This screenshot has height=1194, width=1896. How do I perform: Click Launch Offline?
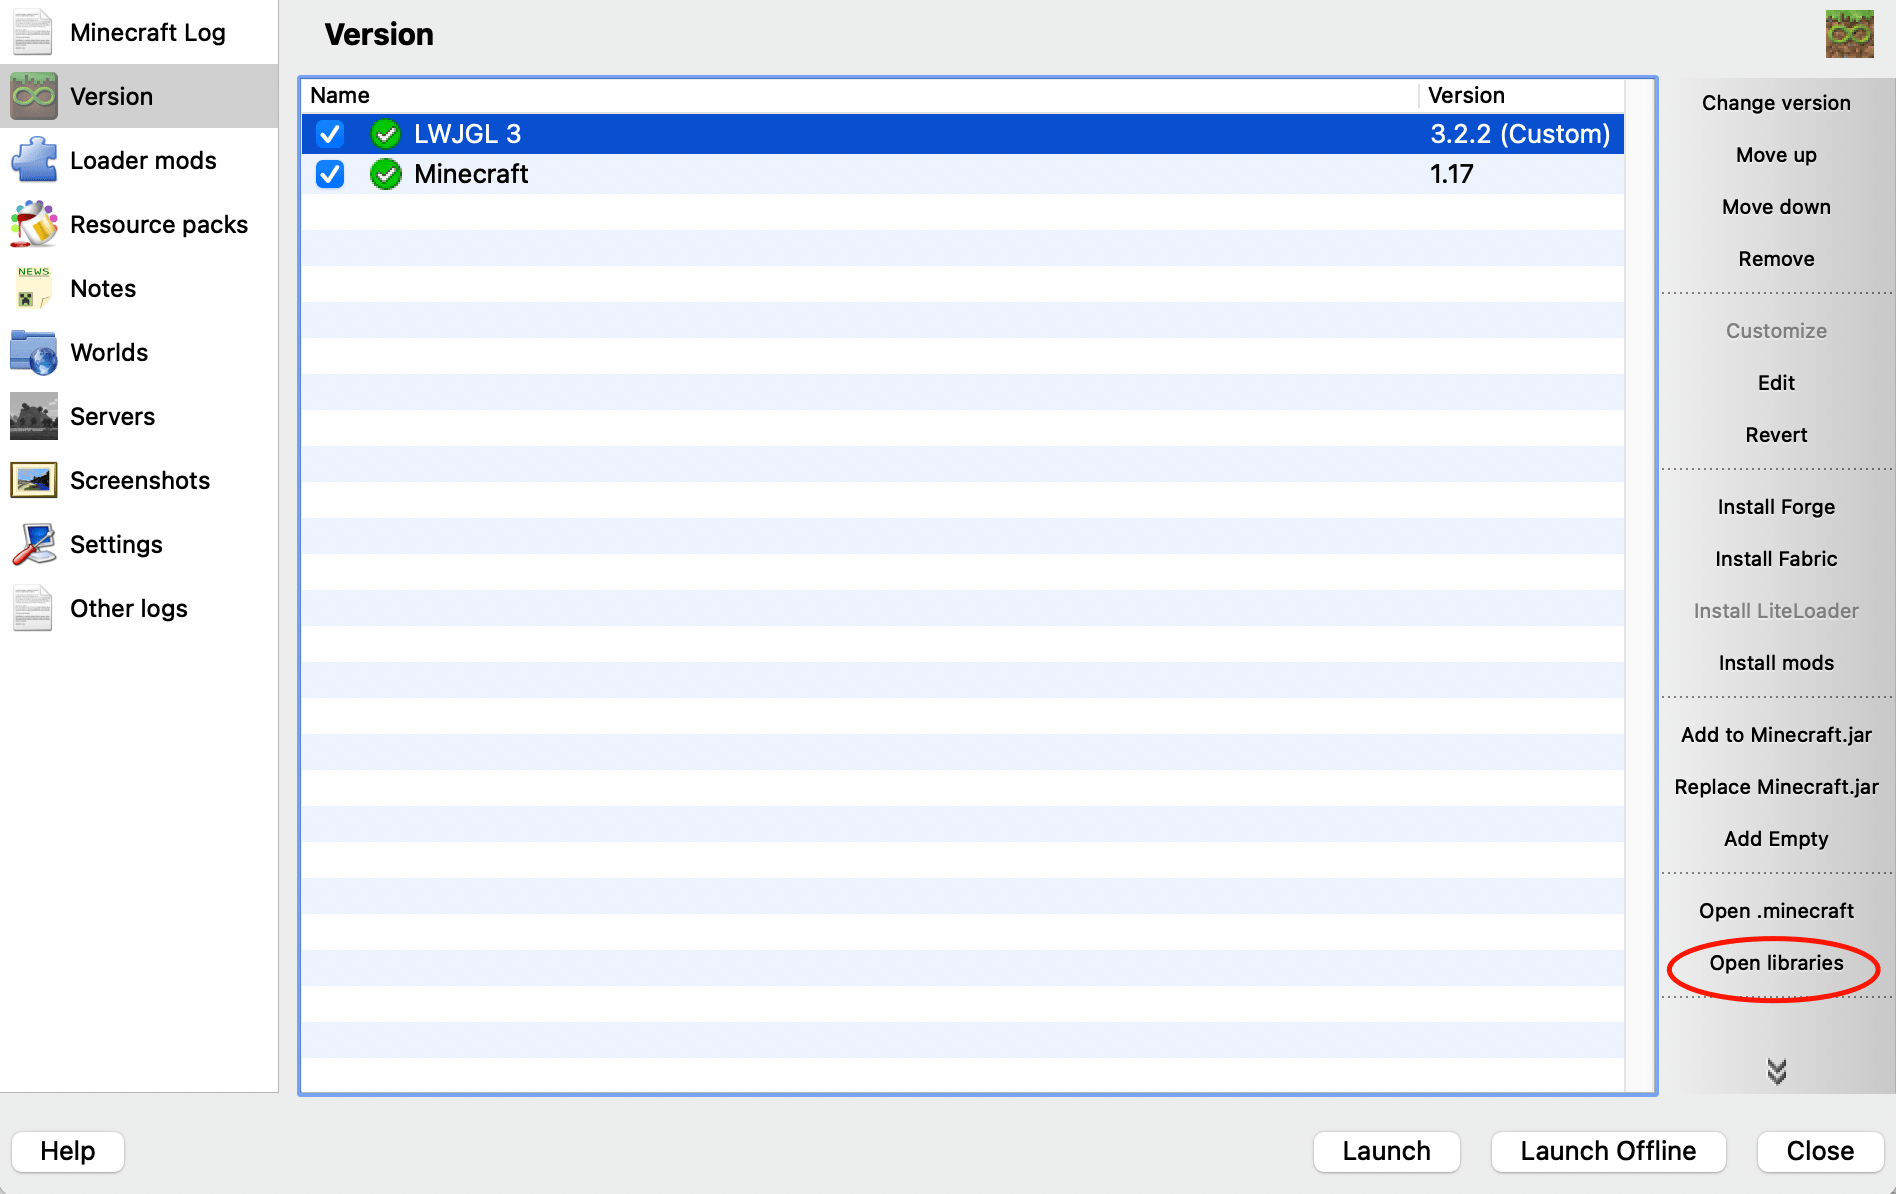tap(1608, 1151)
